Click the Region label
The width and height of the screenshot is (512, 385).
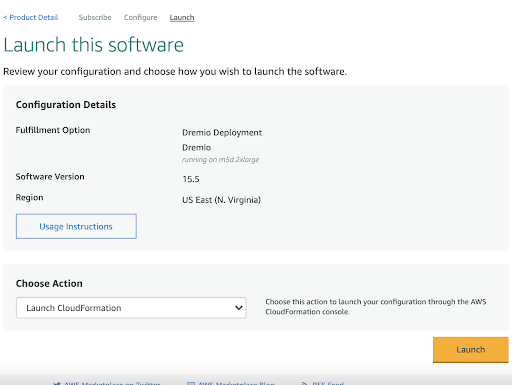coord(30,198)
